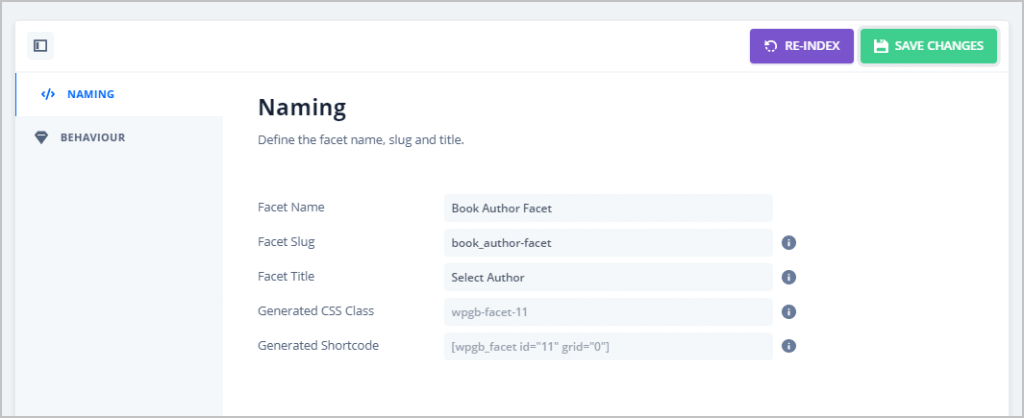Click the Generated Shortcode field
1024x418 pixels.
point(608,347)
